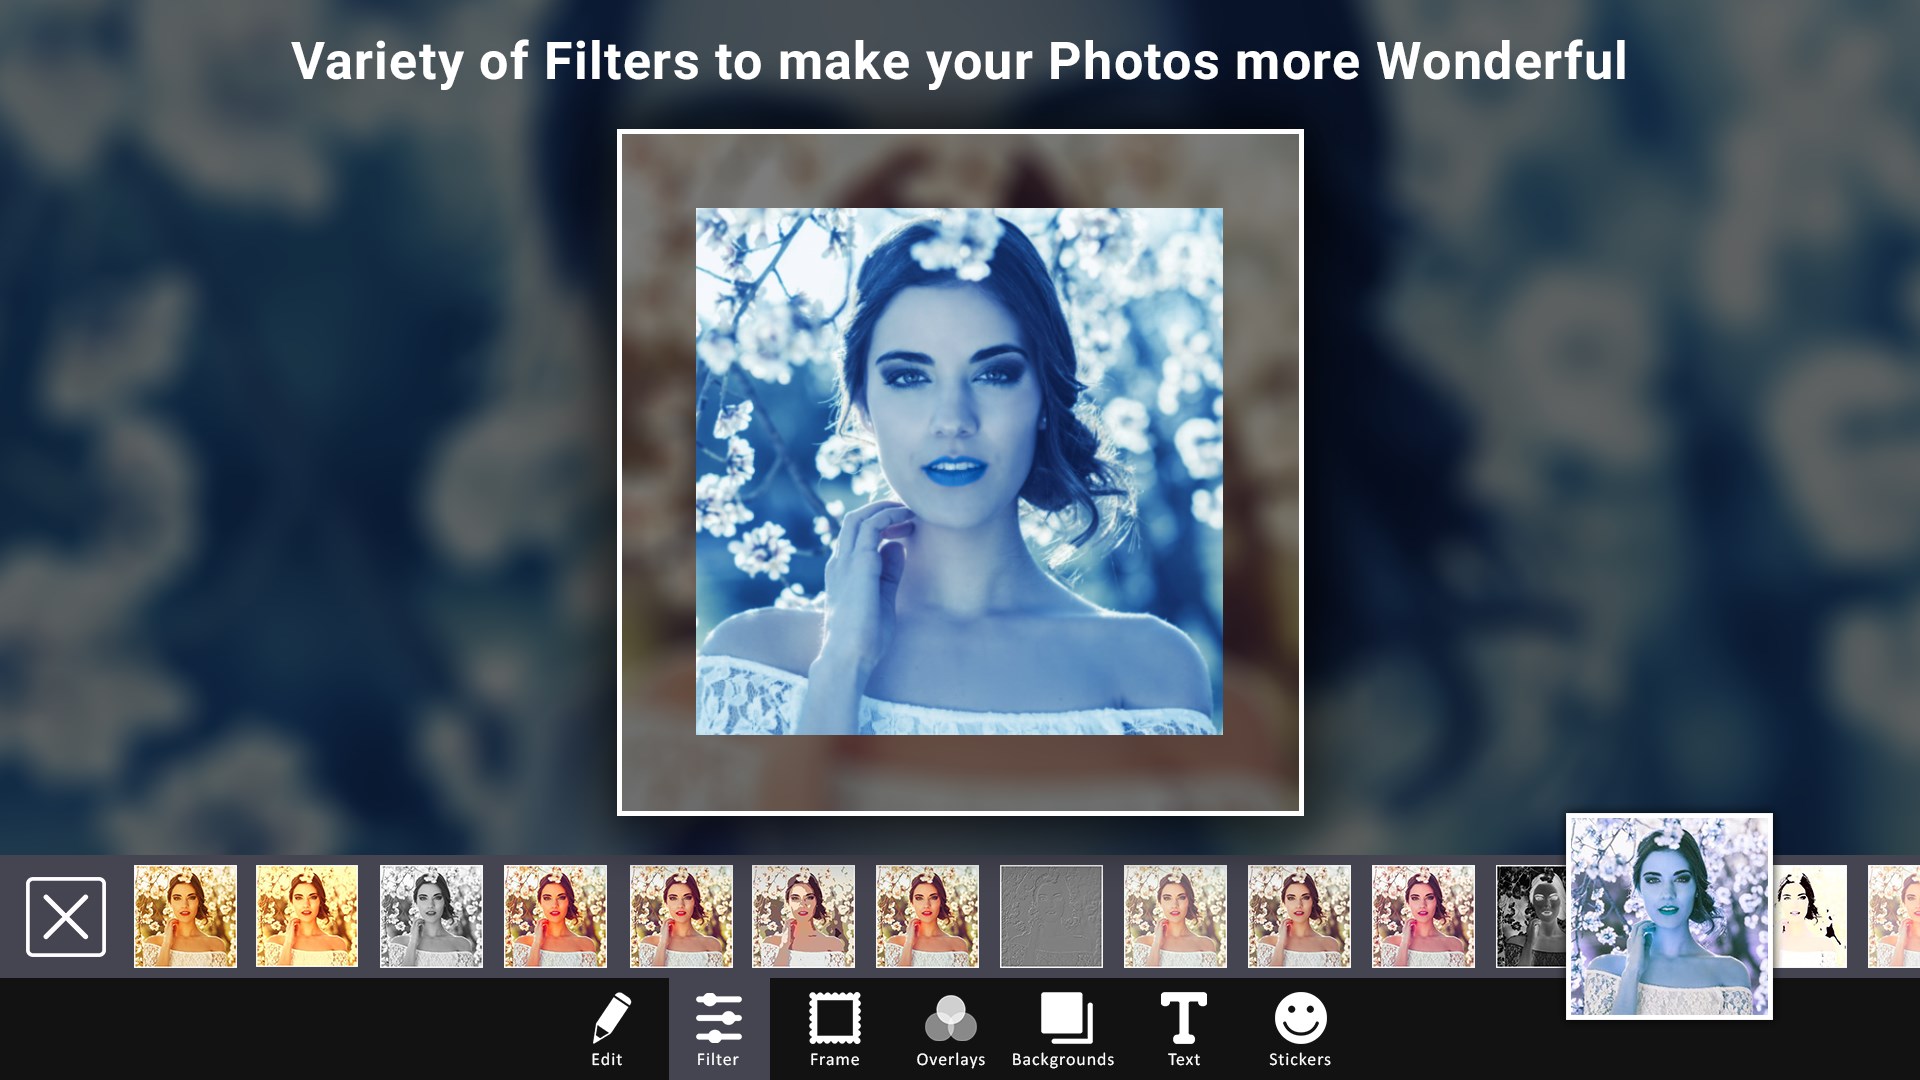Select the filter thumbnail left of emboss
The image size is (1920, 1080).
coord(927,916)
